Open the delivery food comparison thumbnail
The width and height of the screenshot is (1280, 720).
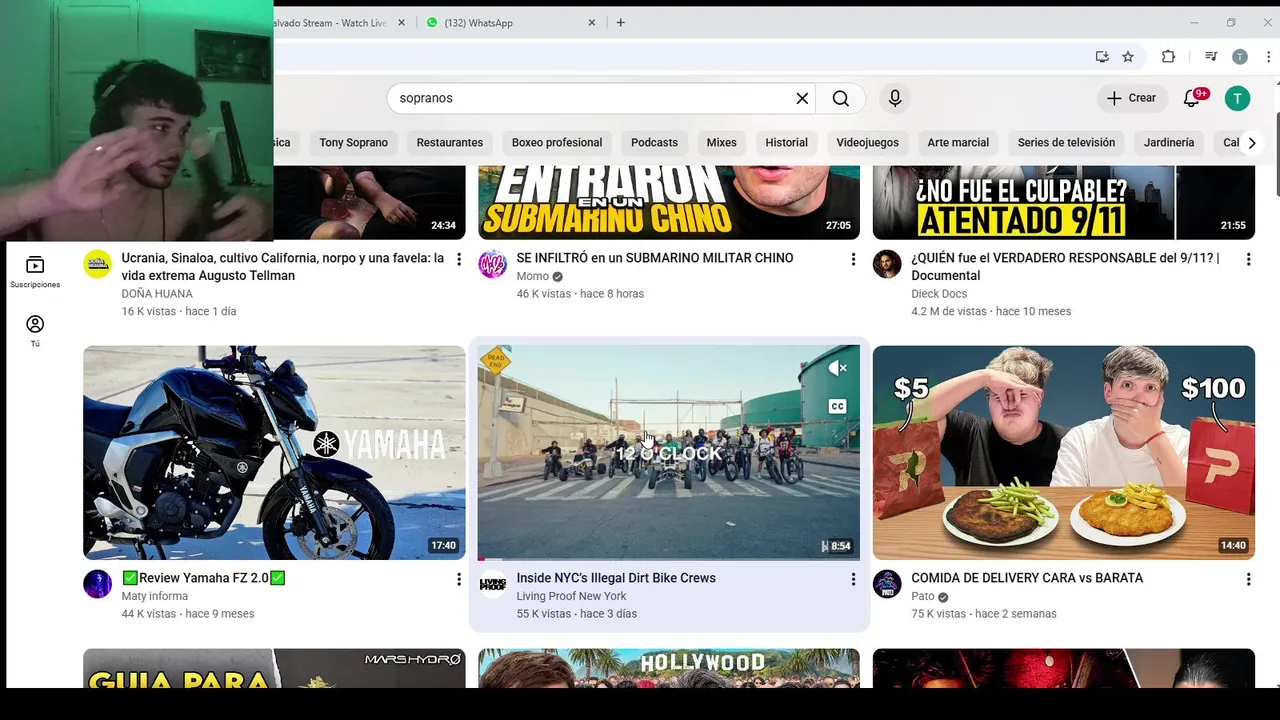1063,452
